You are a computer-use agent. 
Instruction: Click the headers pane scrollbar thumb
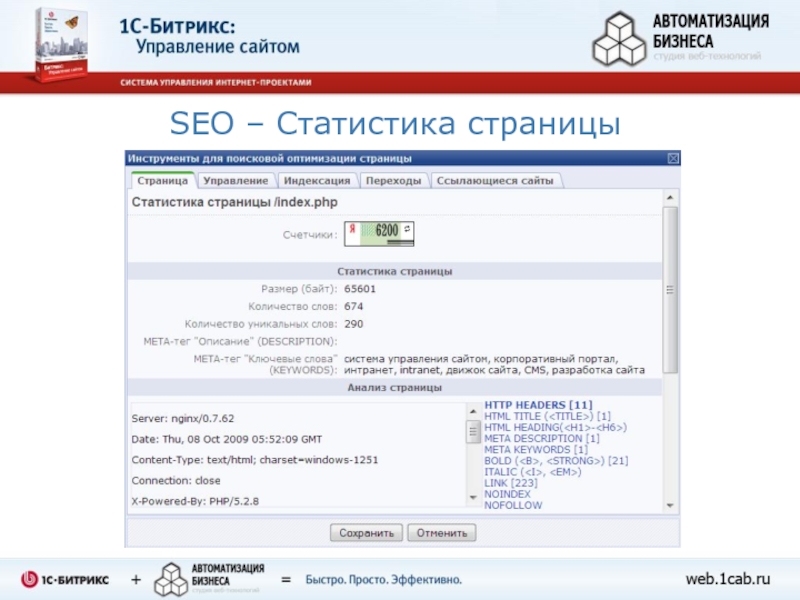click(x=473, y=432)
